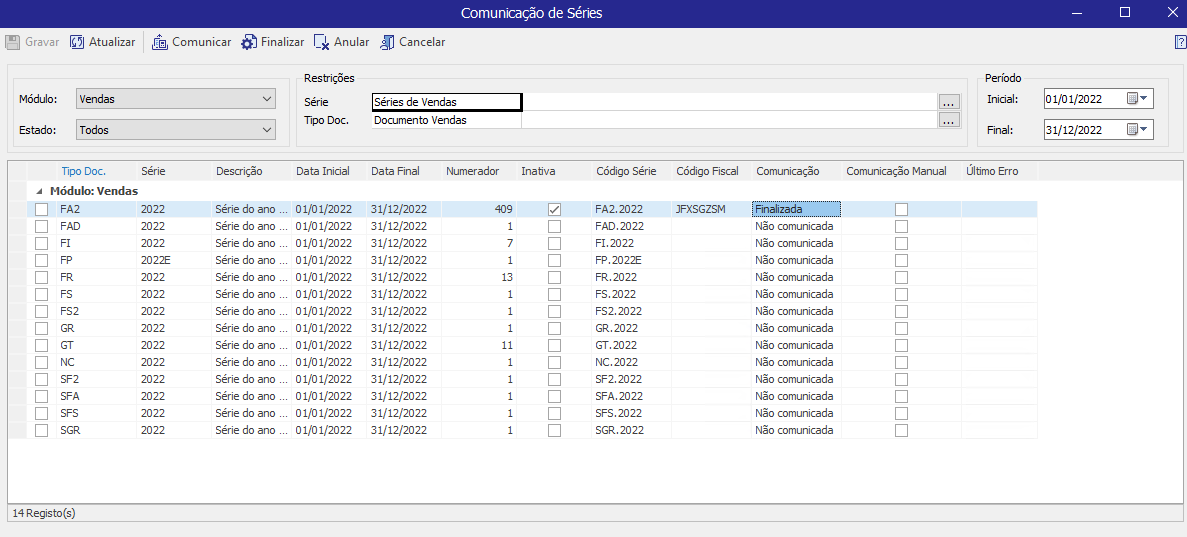This screenshot has height=537, width=1187.
Task: Click the Finalizar gear icon
Action: click(x=249, y=42)
